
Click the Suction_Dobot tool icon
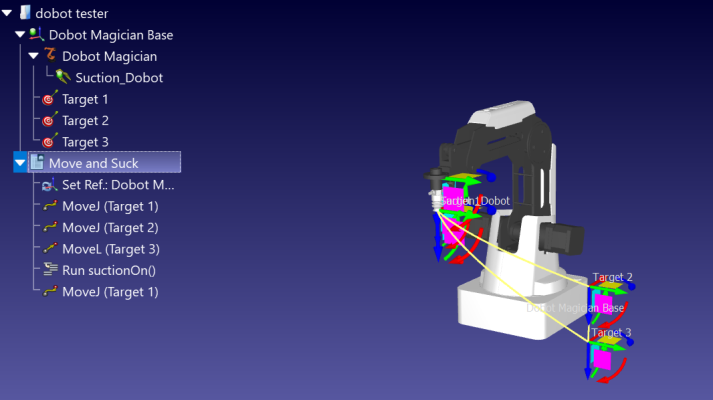pyautogui.click(x=63, y=77)
